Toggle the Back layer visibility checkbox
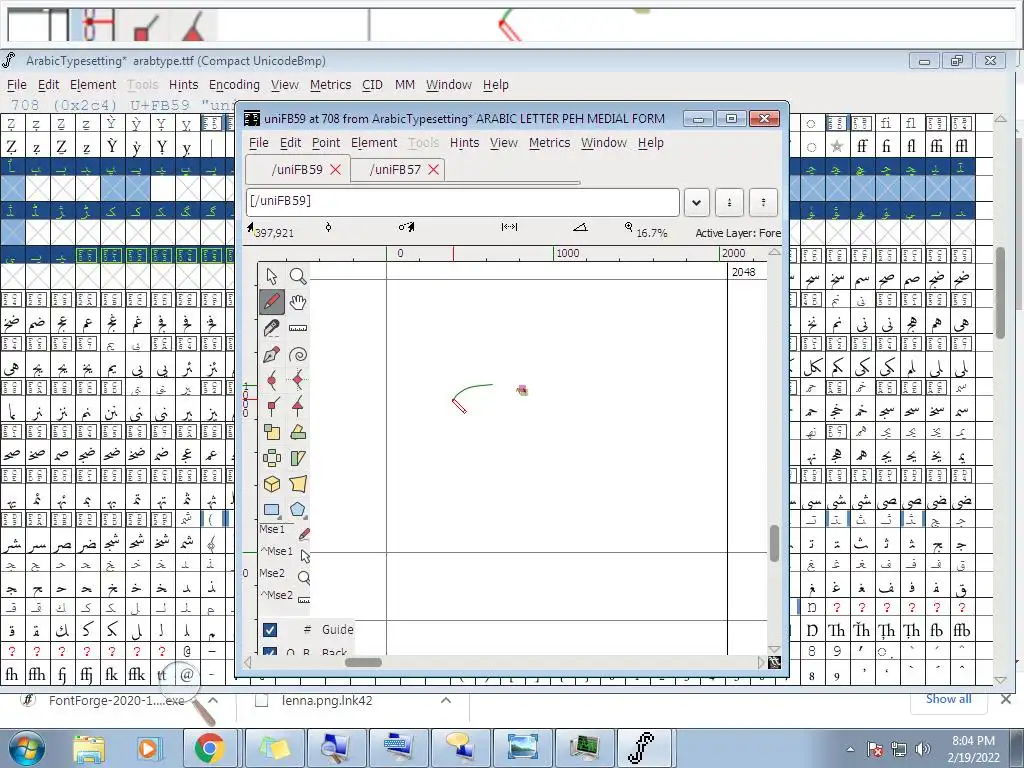 point(269,651)
